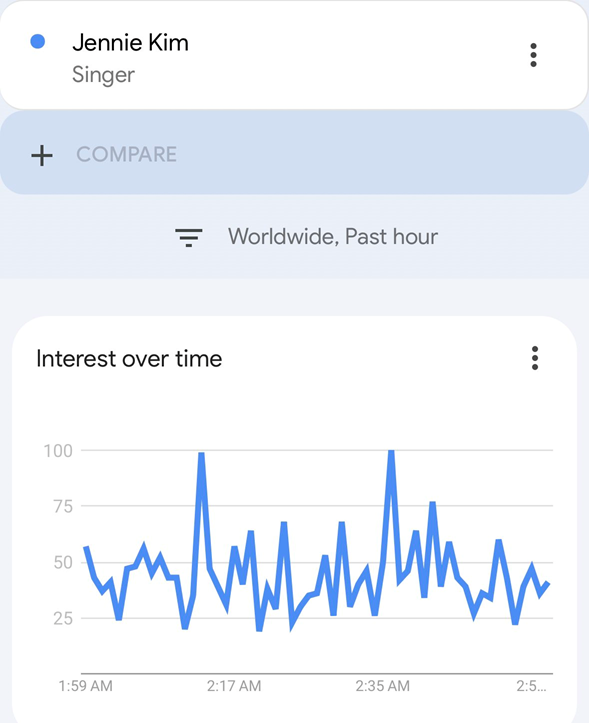Click the 100 value on the y-axis
This screenshot has height=723, width=589.
(58, 450)
